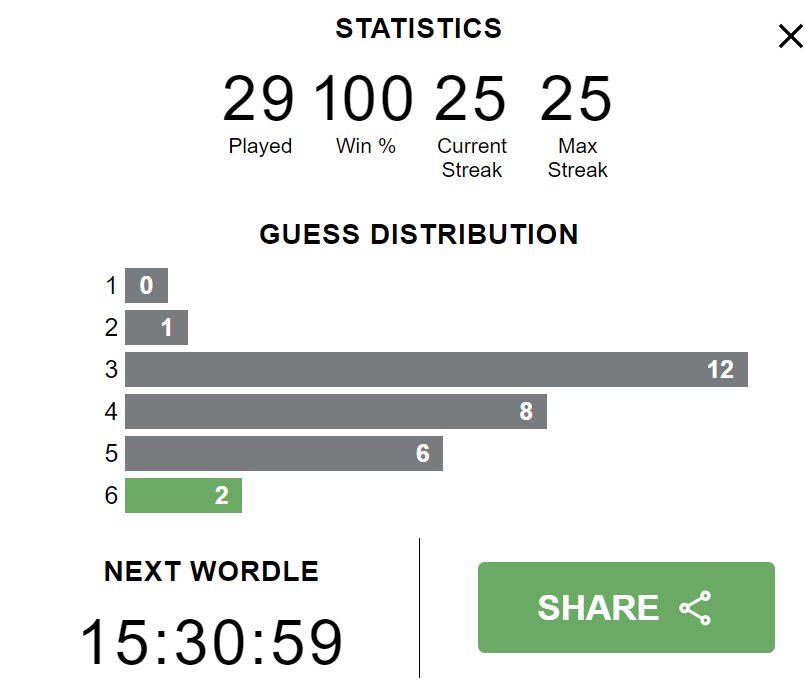Click the Played count 29
The height and width of the screenshot is (681, 805).
tap(258, 98)
